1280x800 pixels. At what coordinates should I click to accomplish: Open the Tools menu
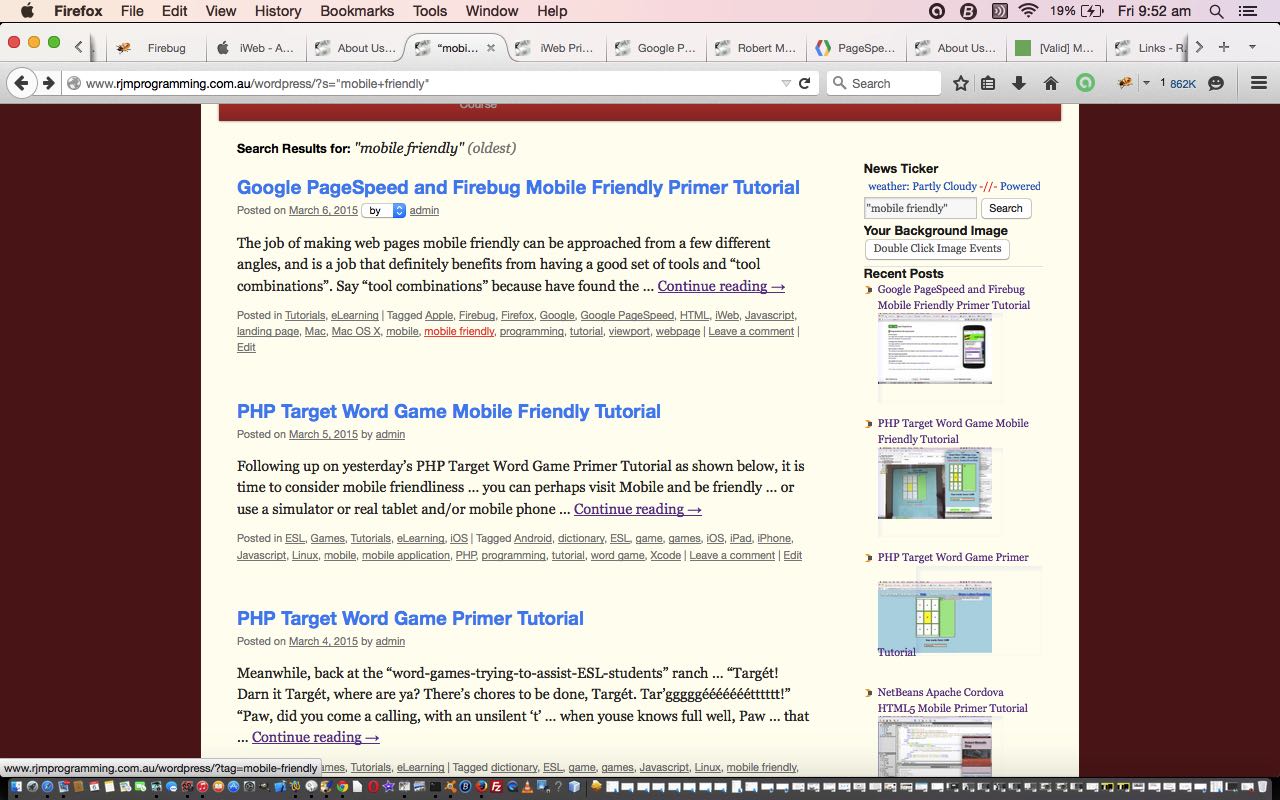tap(430, 11)
